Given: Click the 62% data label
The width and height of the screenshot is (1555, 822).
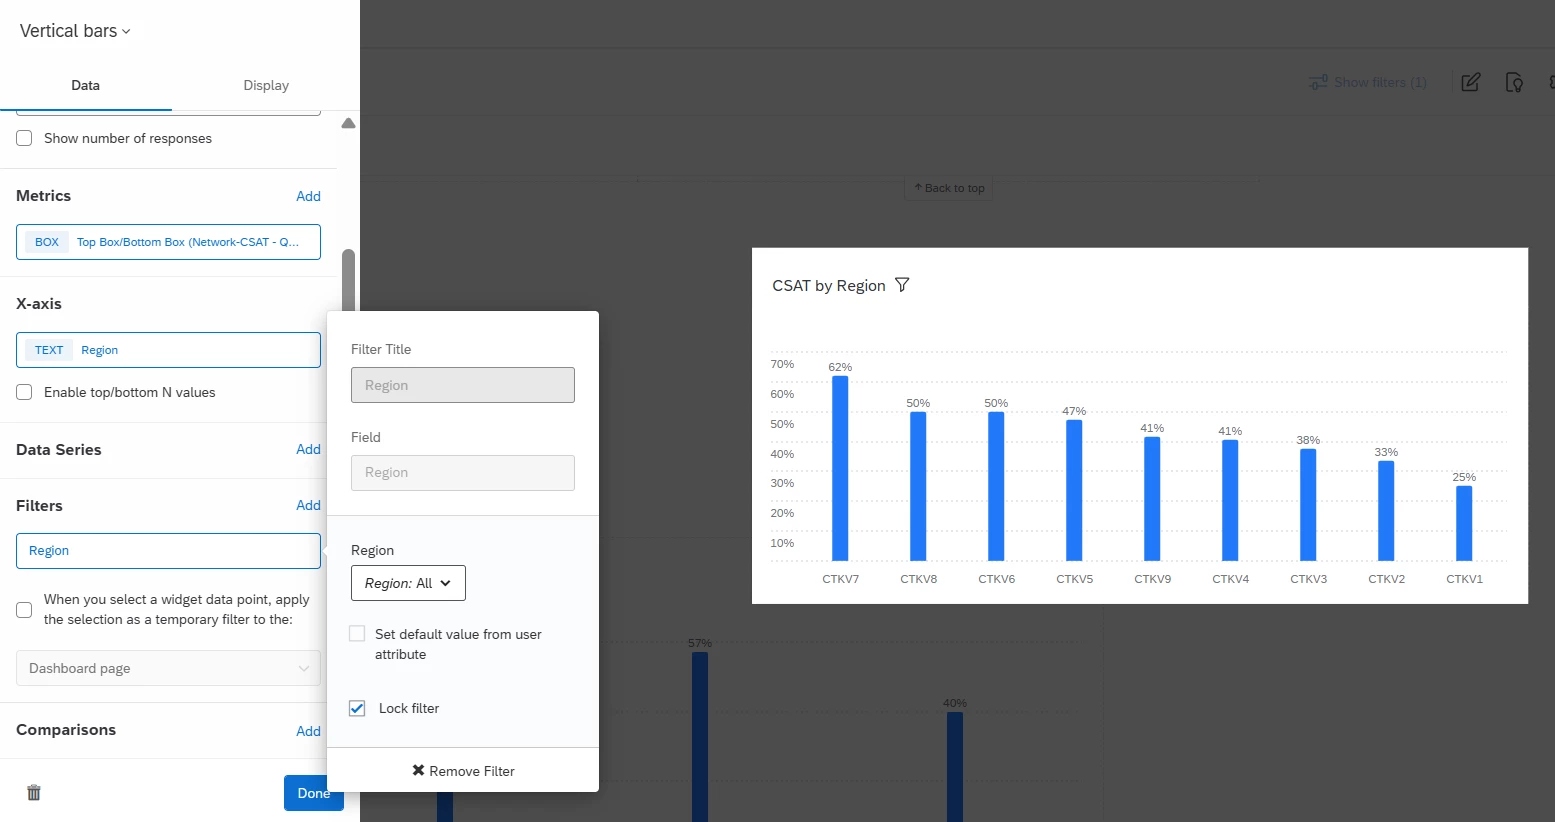Looking at the screenshot, I should 840,367.
